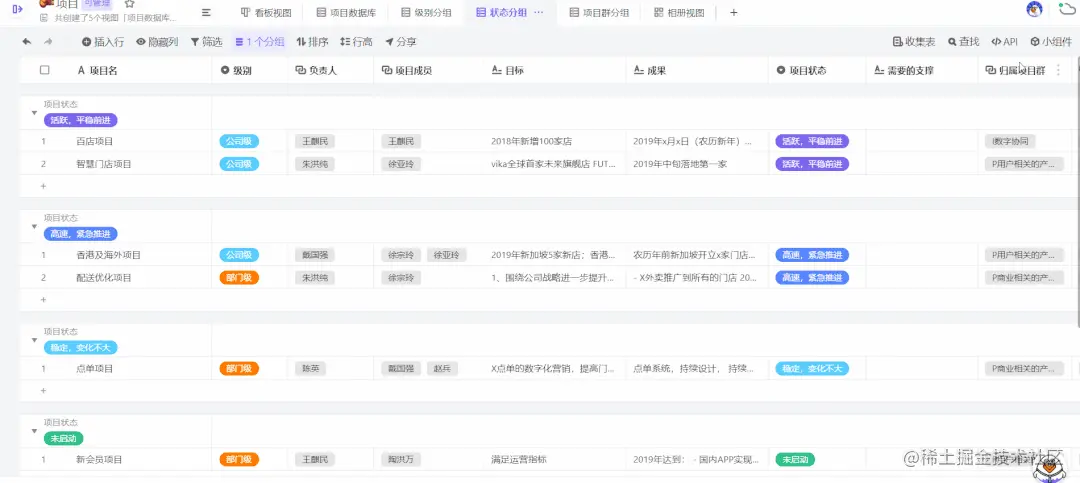Click the star favorite icon
Image resolution: width=1080 pixels, height=483 pixels.
click(x=129, y=4)
